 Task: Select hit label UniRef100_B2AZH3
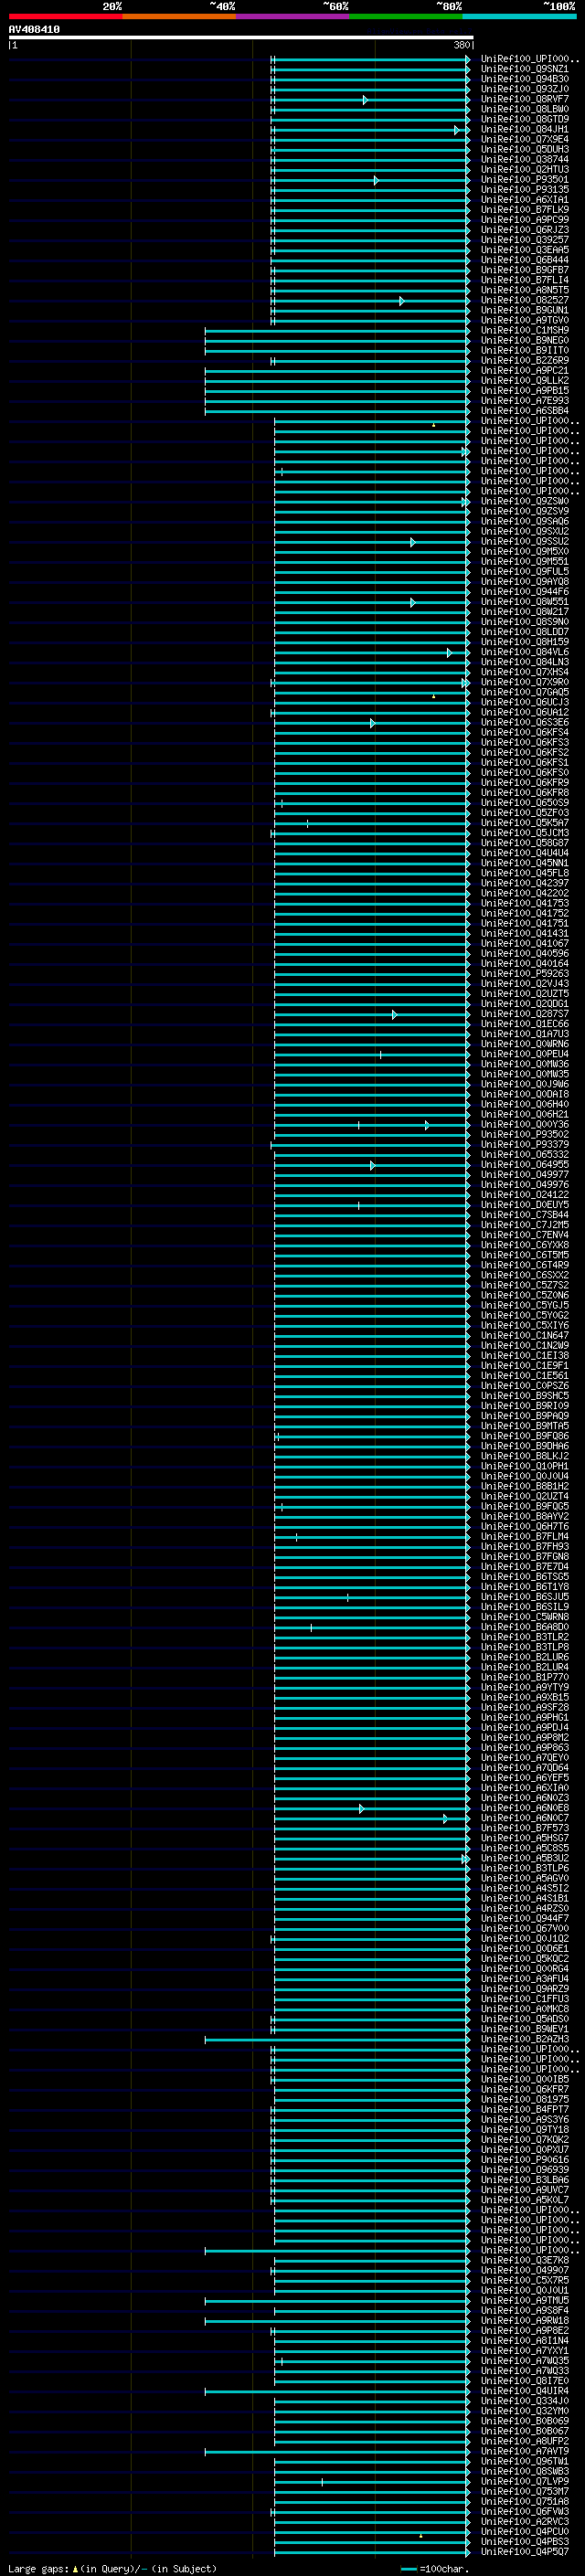click(x=525, y=2040)
